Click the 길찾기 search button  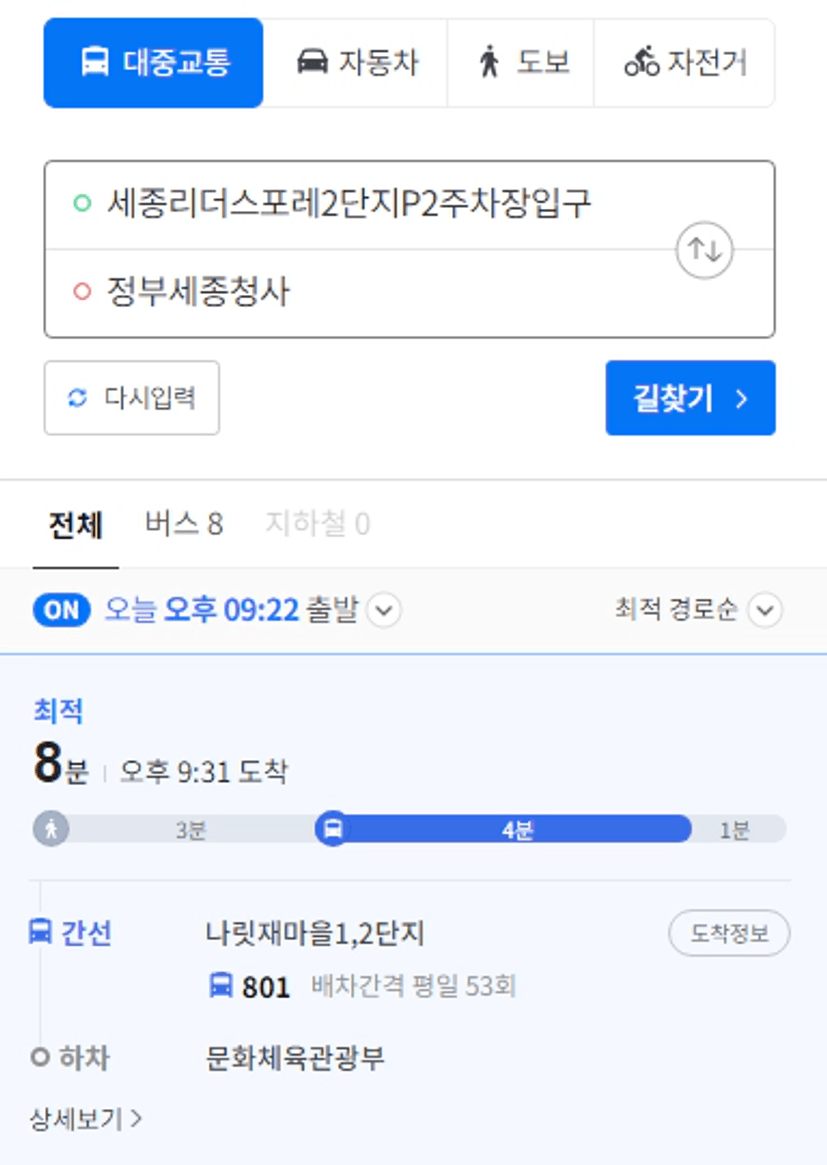click(690, 398)
